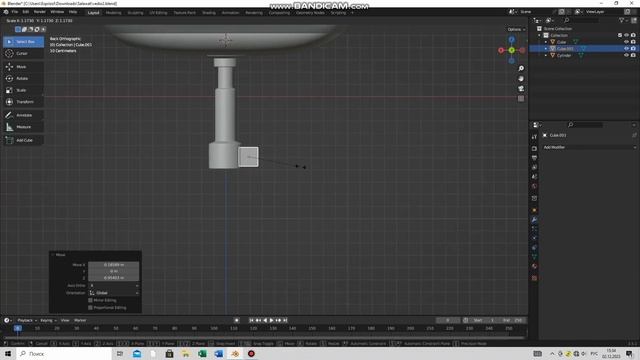640x360 pixels.
Task: Enable Proportional Editing checkbox
Action: 91,307
